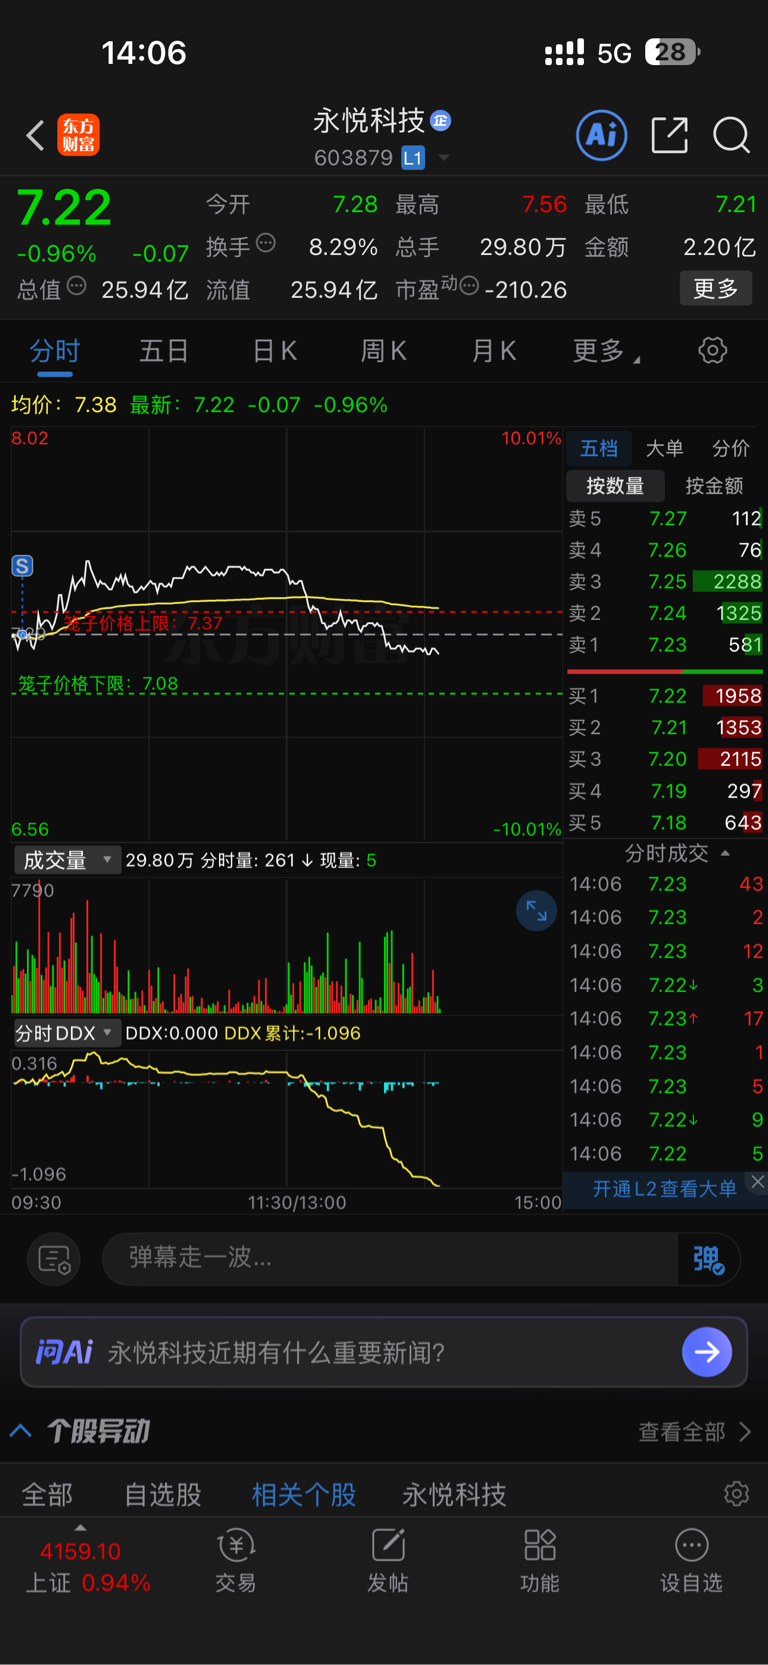Expand chart to fullscreen icon
Viewport: 768px width, 1665px height.
point(536,911)
